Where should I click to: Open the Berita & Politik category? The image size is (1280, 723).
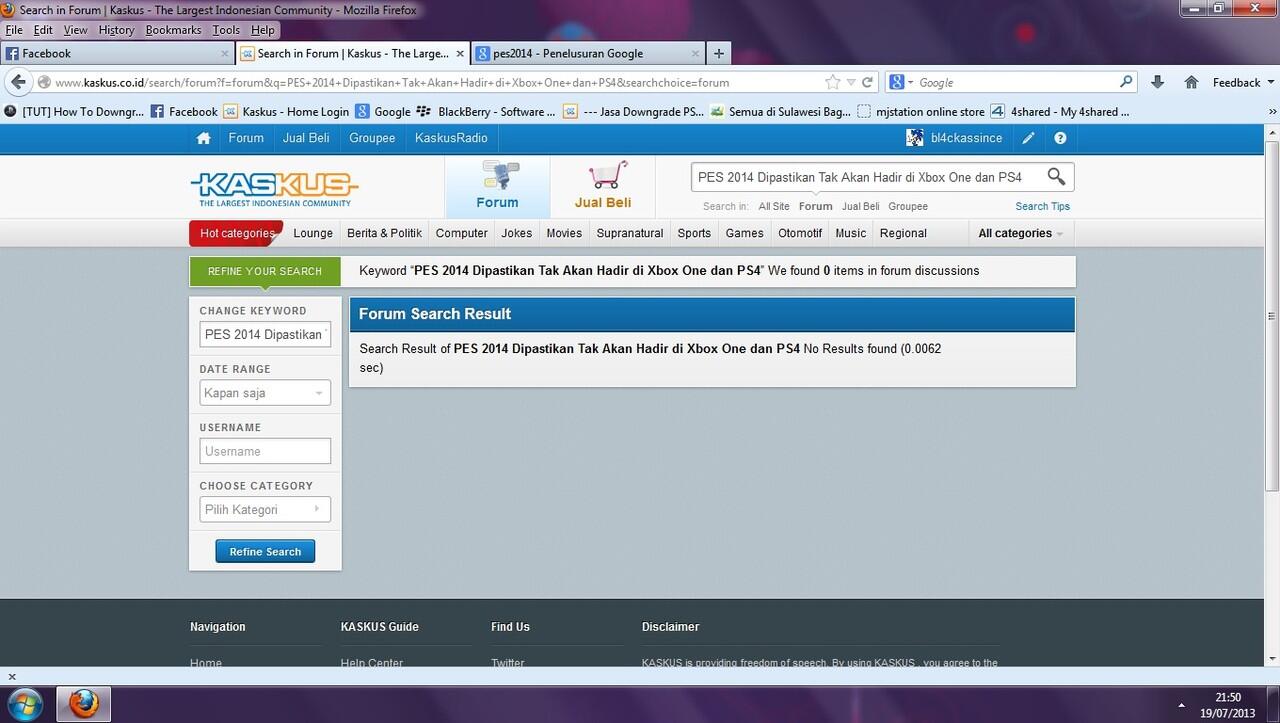(384, 233)
